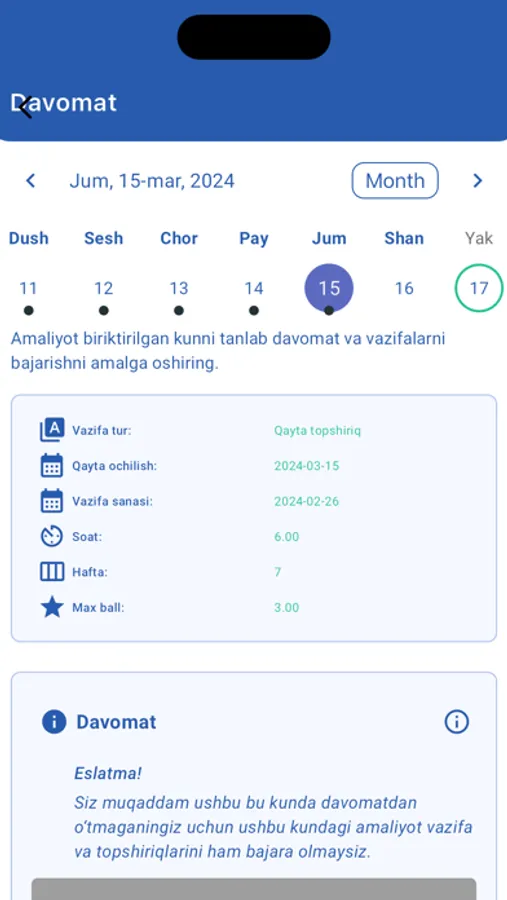Go to the previous week with left chevron

coord(31,181)
